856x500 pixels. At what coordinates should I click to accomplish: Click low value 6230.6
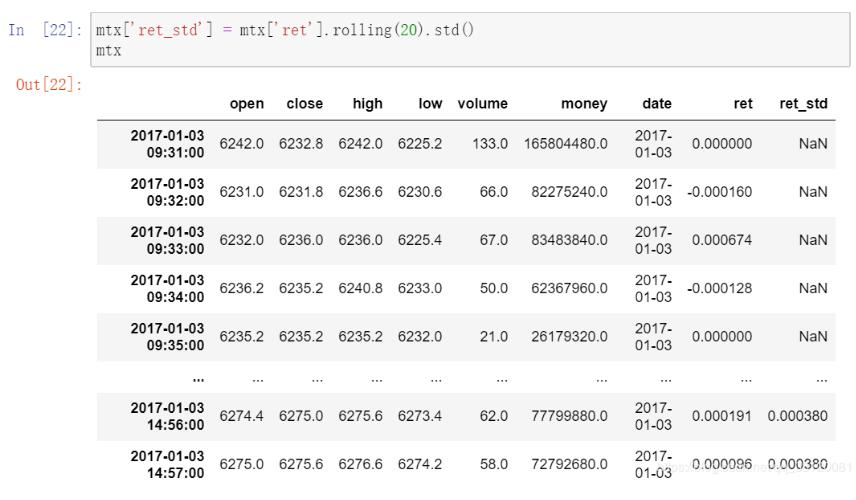click(420, 192)
